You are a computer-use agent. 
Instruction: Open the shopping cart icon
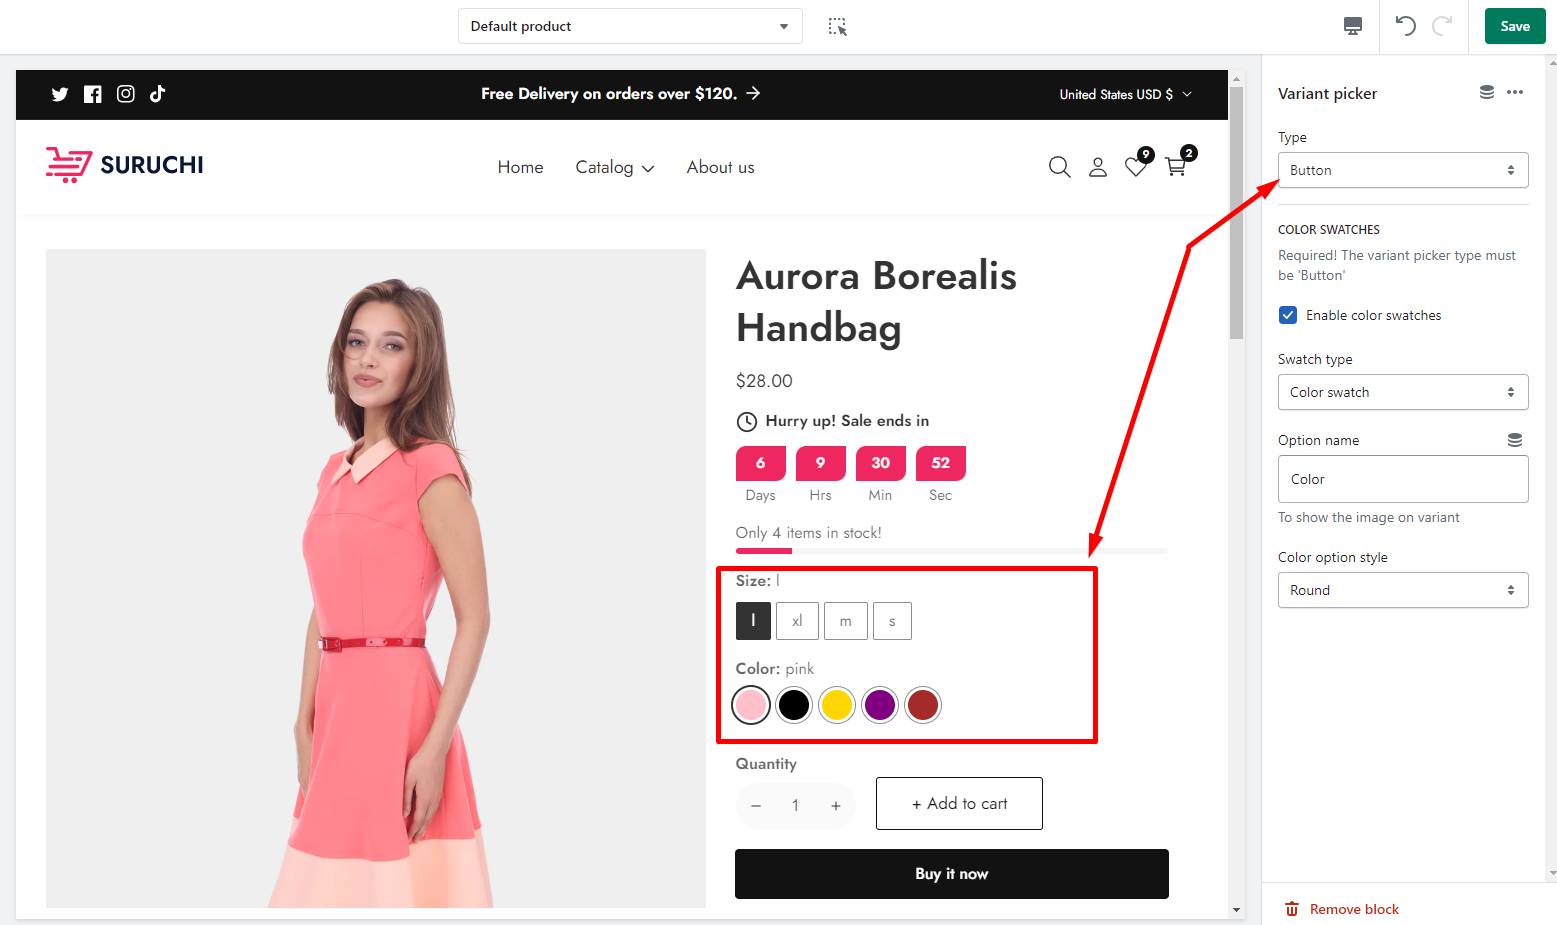[1176, 167]
